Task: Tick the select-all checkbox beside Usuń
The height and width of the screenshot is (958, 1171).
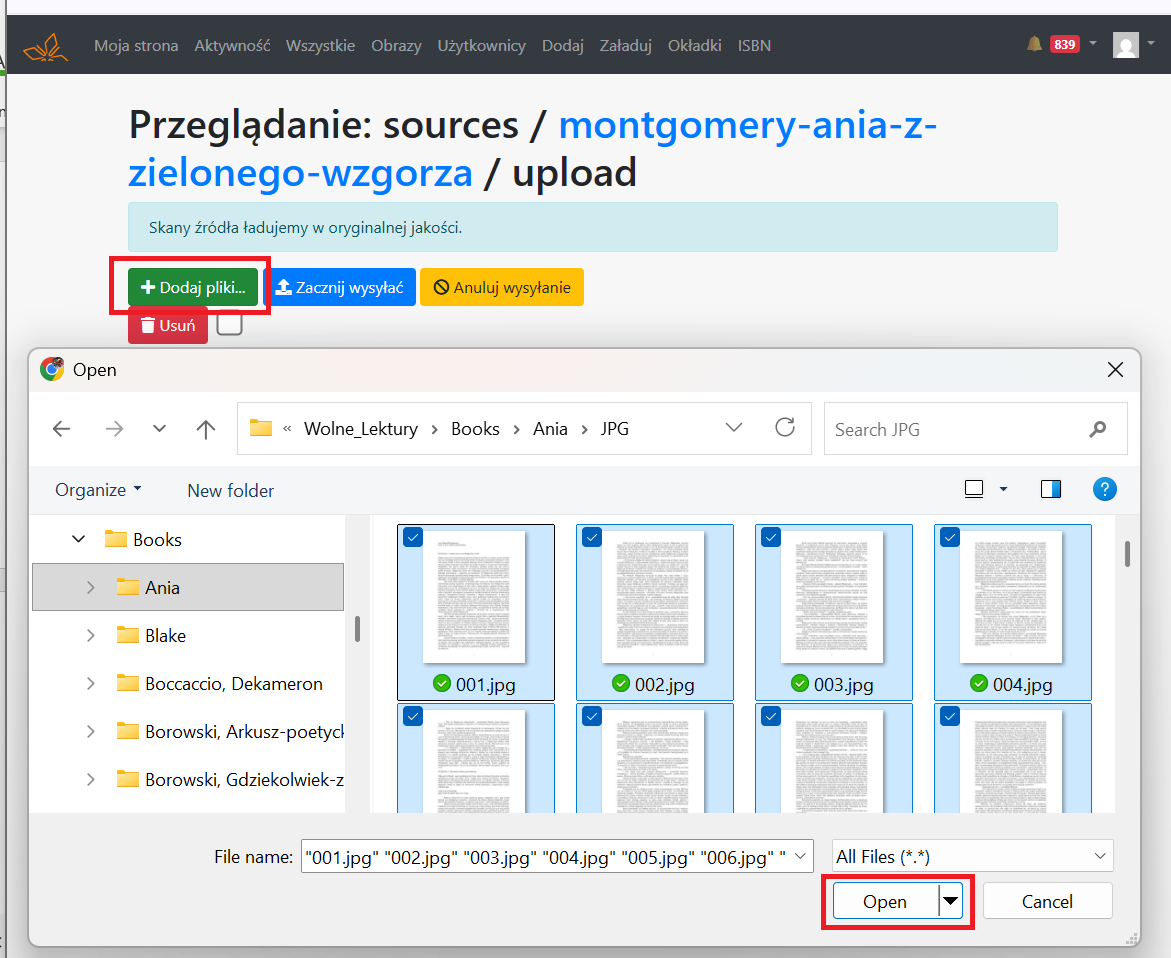Action: click(229, 323)
